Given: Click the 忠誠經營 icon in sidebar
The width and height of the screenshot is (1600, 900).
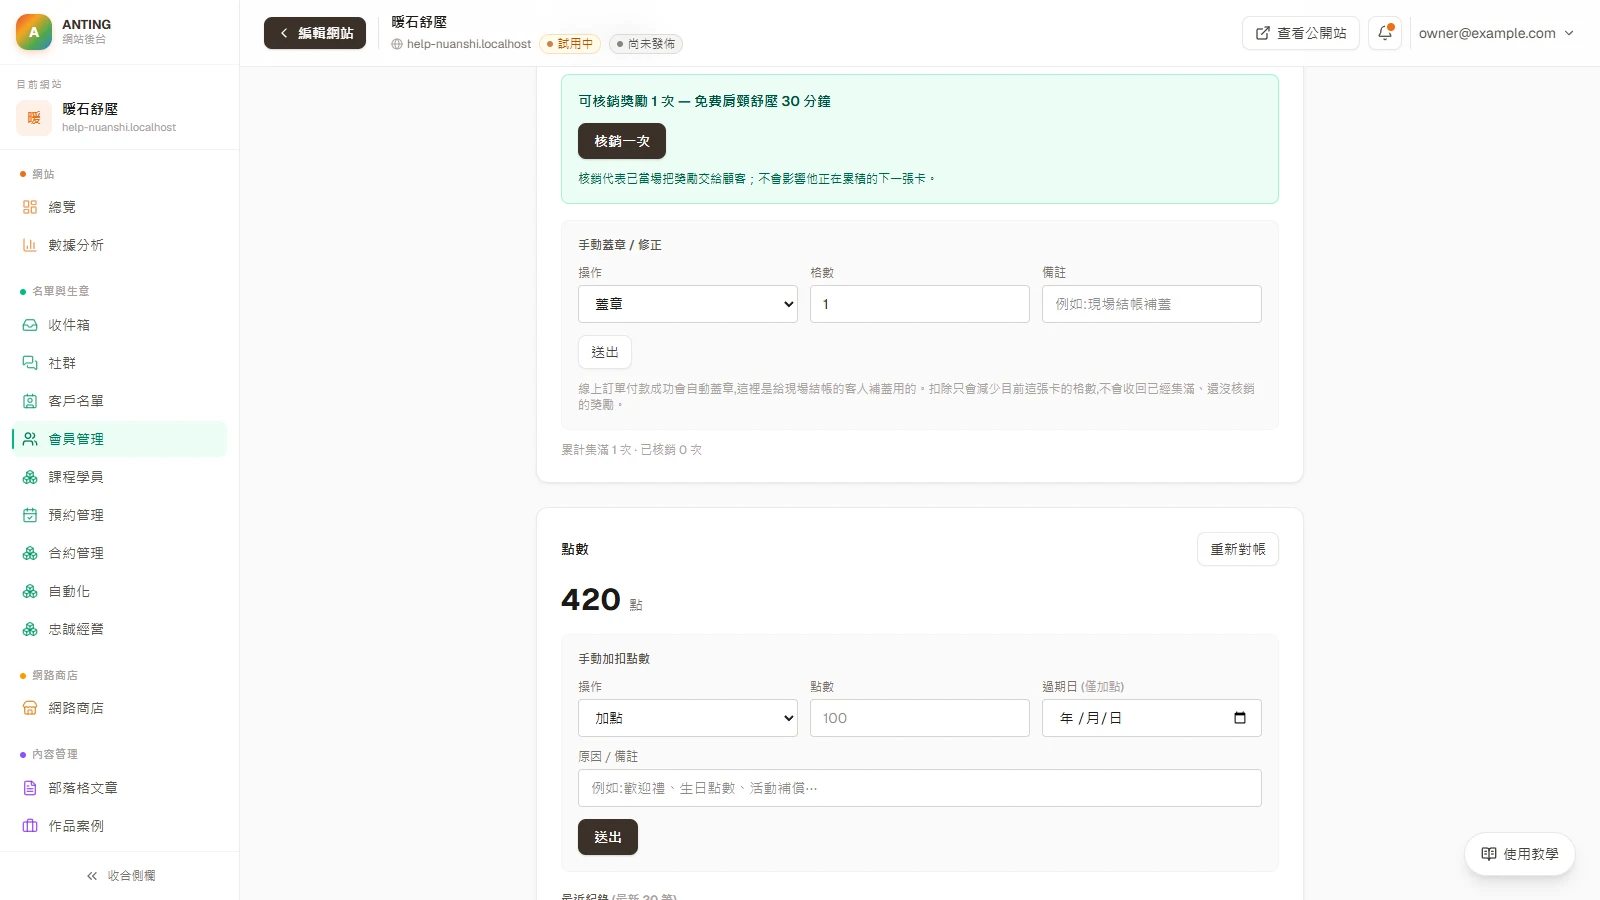Looking at the screenshot, I should point(30,629).
